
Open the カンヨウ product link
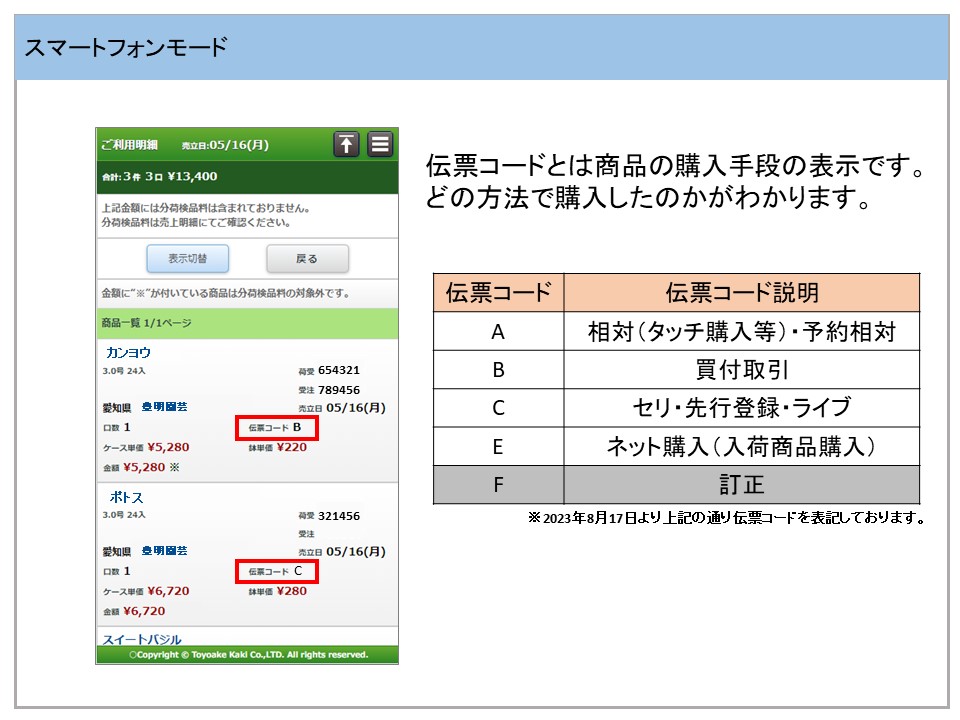(x=128, y=353)
